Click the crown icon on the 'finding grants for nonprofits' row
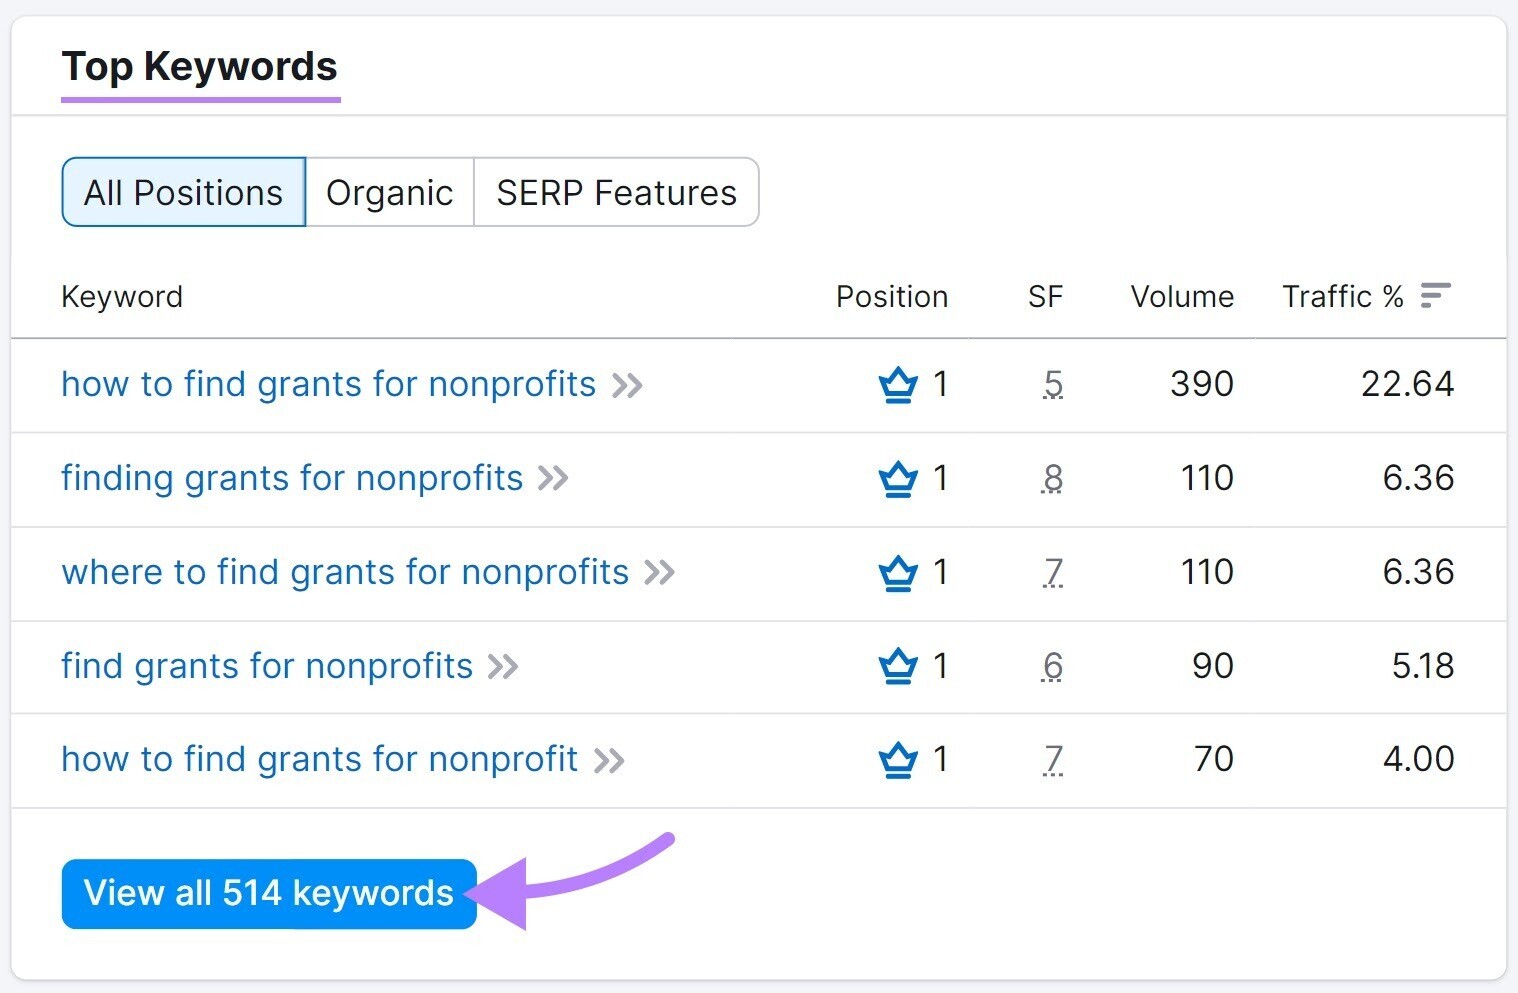Image resolution: width=1518 pixels, height=993 pixels. click(x=898, y=478)
